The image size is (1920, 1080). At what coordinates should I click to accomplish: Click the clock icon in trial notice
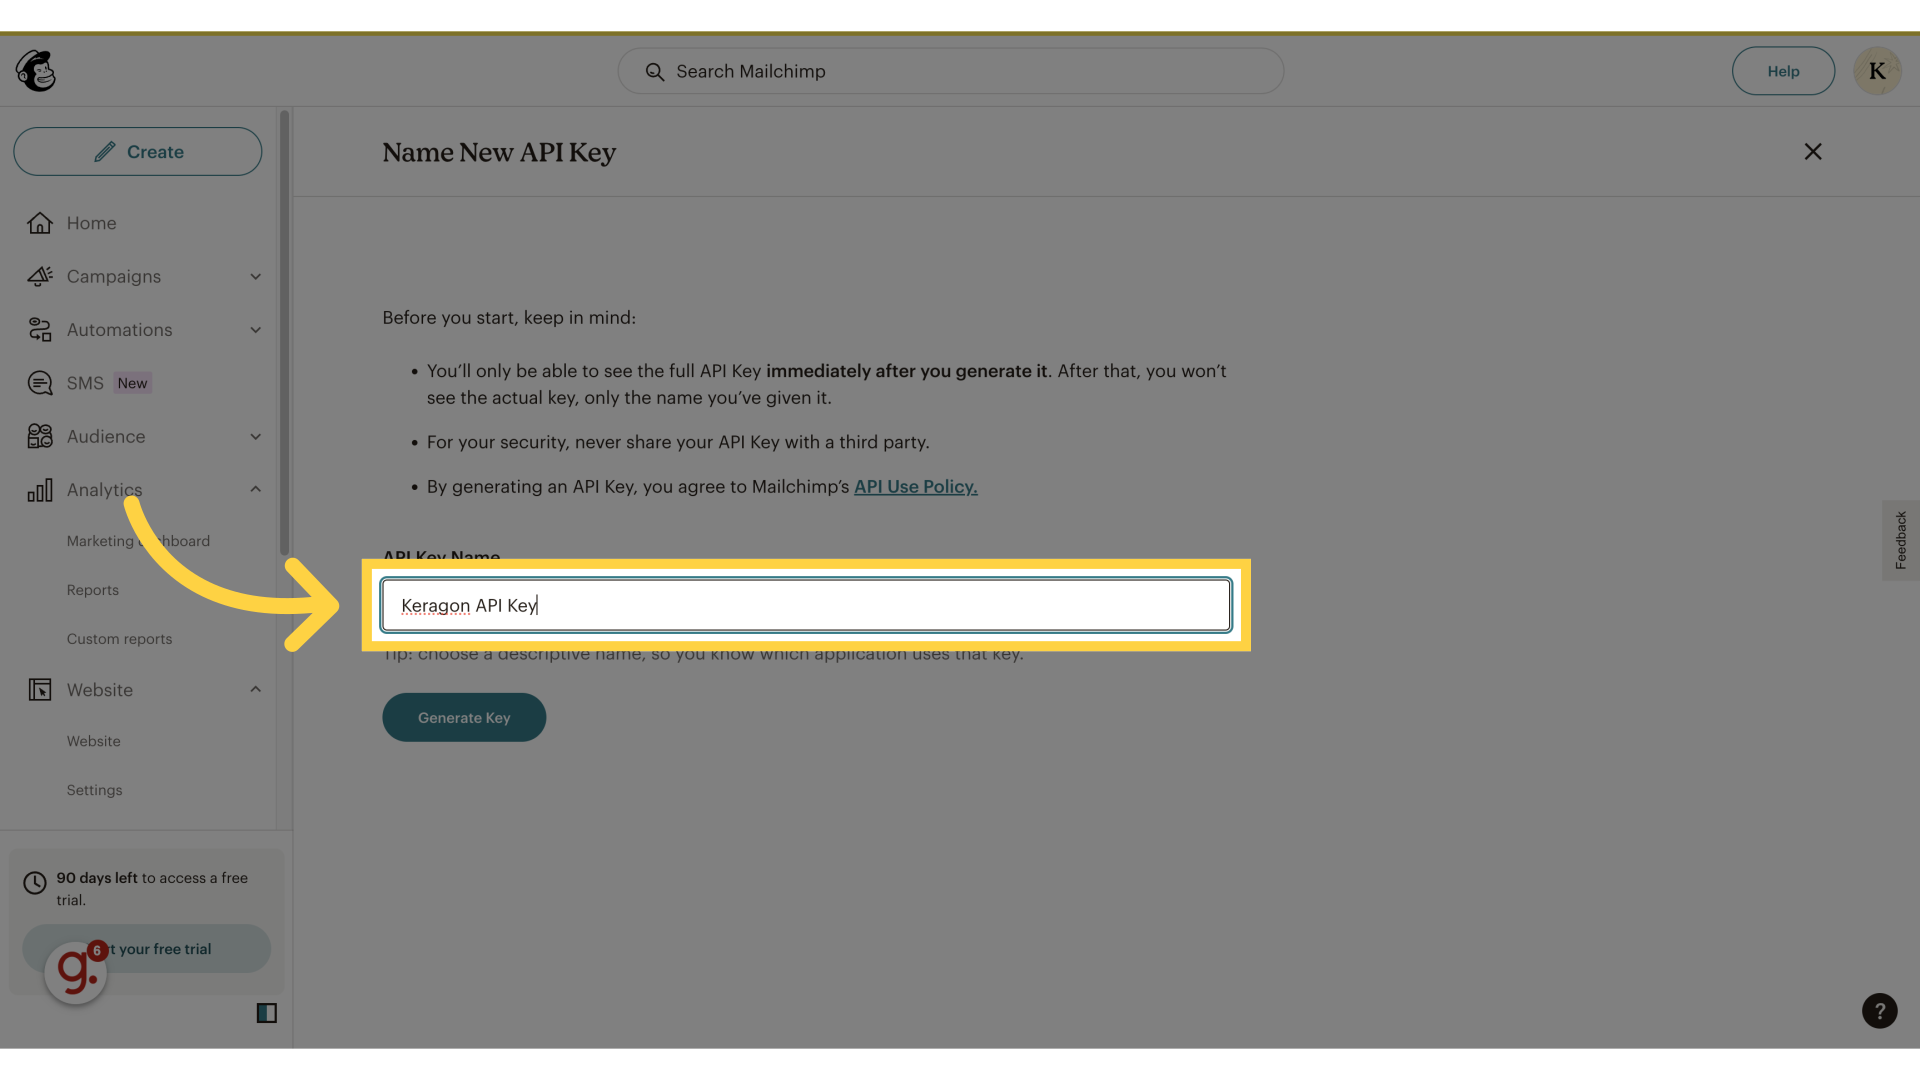click(x=35, y=883)
